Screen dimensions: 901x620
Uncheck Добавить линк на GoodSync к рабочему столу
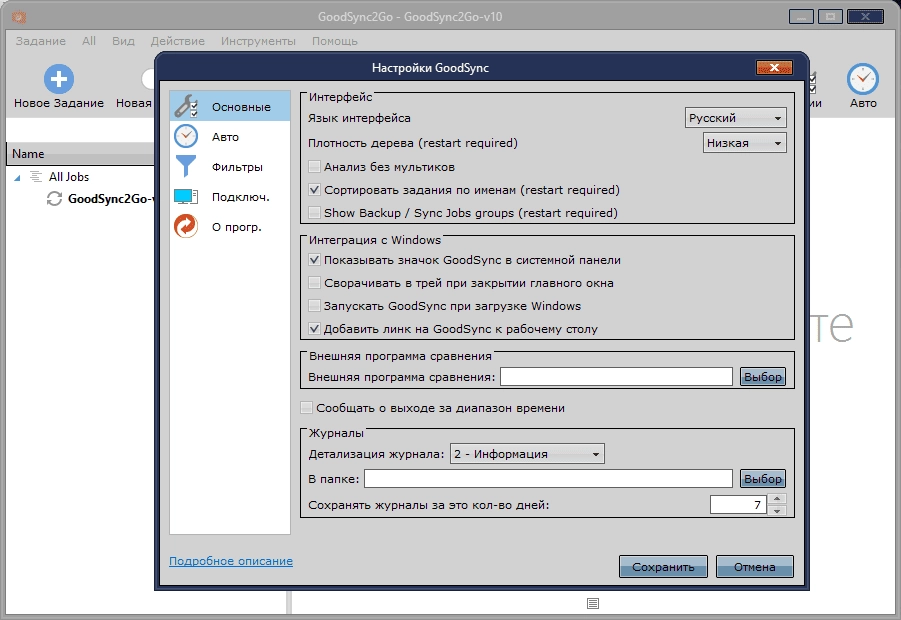click(x=314, y=329)
